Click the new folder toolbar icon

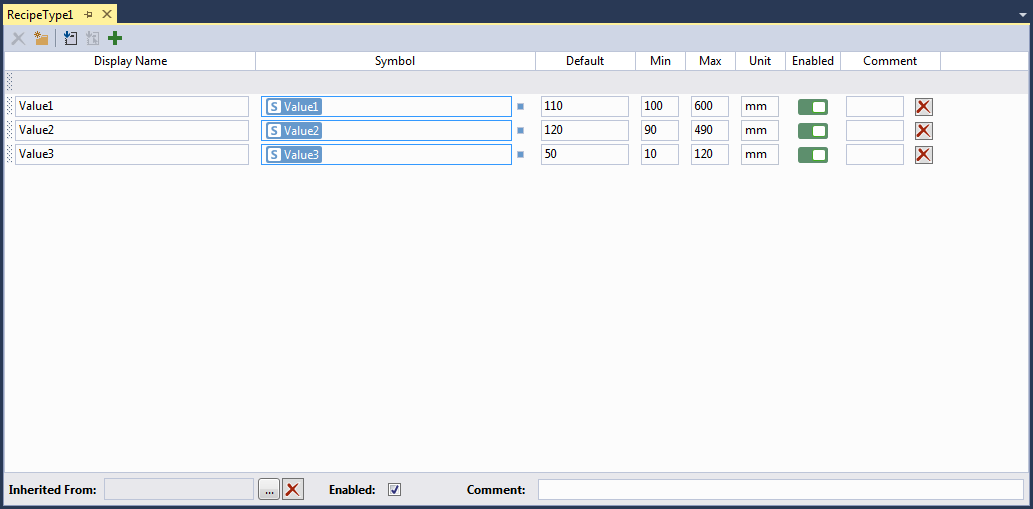point(42,39)
